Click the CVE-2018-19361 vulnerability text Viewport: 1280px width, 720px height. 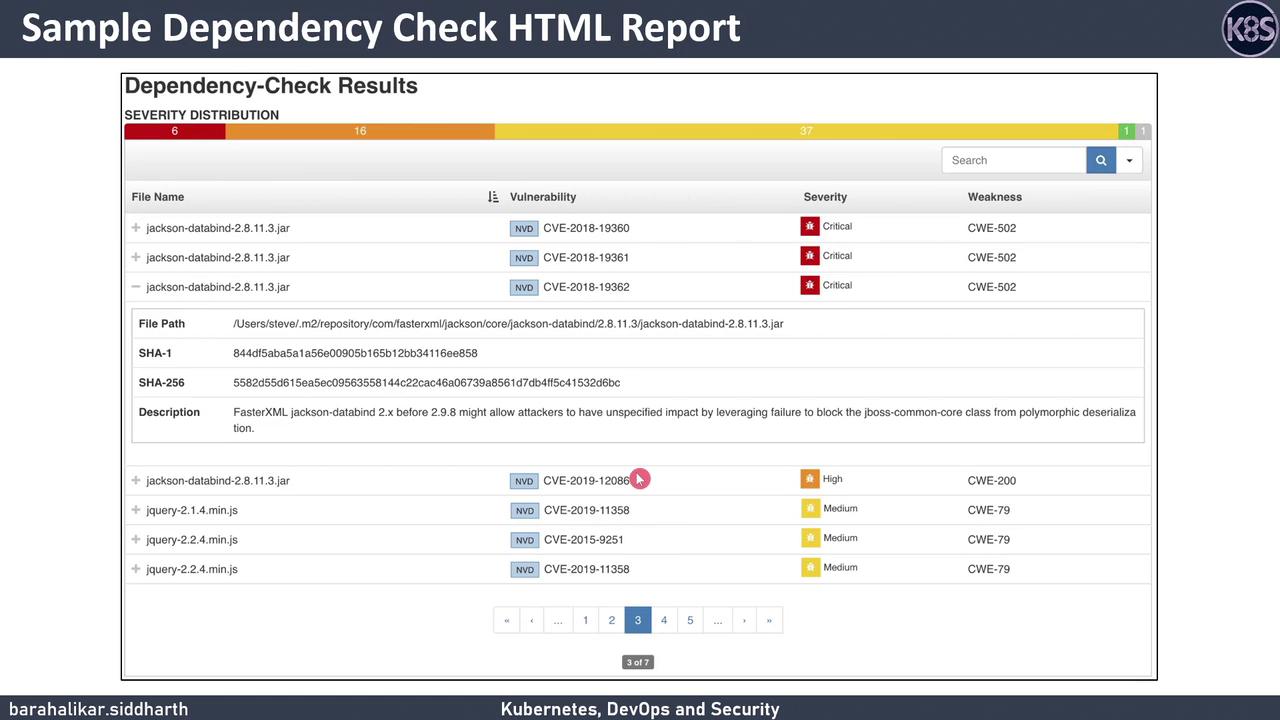(x=586, y=257)
